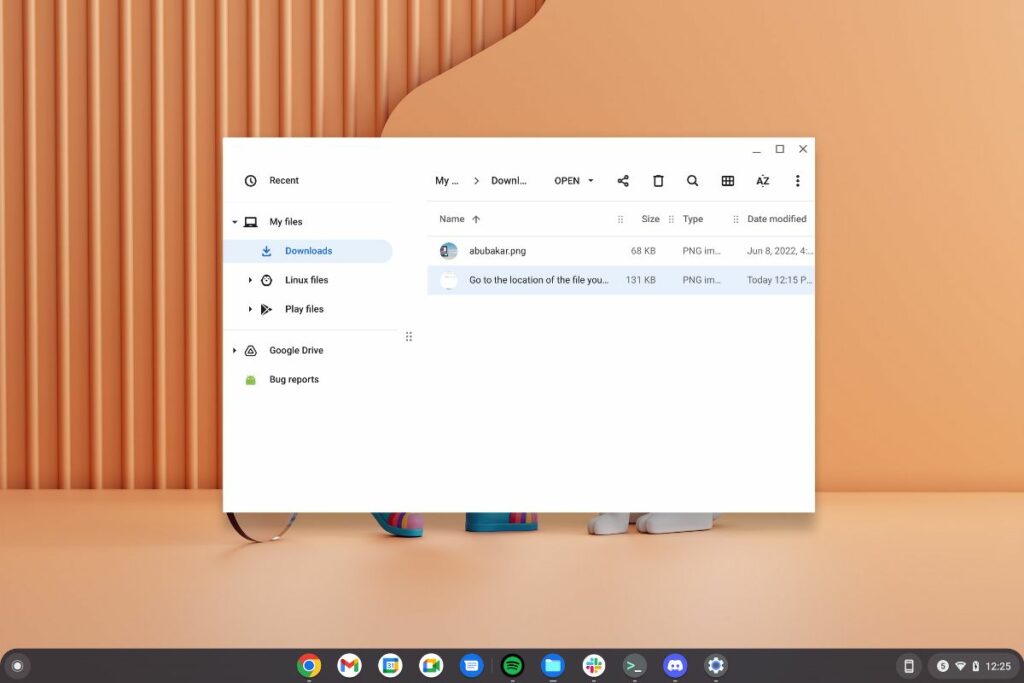Image resolution: width=1024 pixels, height=683 pixels.
Task: Open the OPEN dropdown menu
Action: click(574, 181)
